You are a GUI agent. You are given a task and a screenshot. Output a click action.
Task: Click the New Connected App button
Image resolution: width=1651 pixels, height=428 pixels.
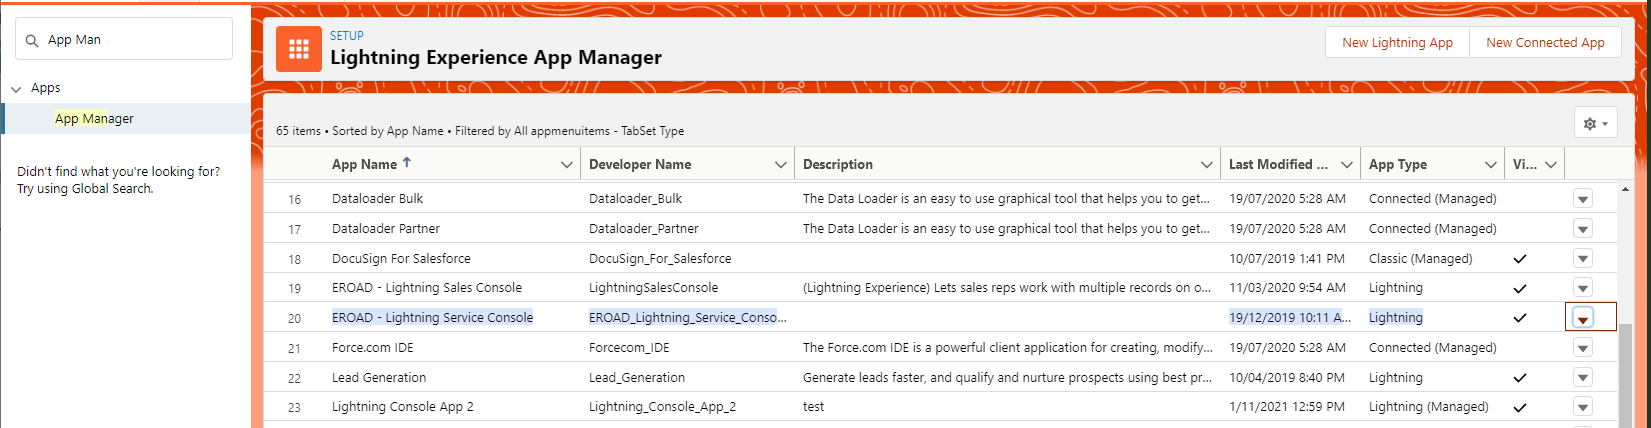tap(1544, 42)
